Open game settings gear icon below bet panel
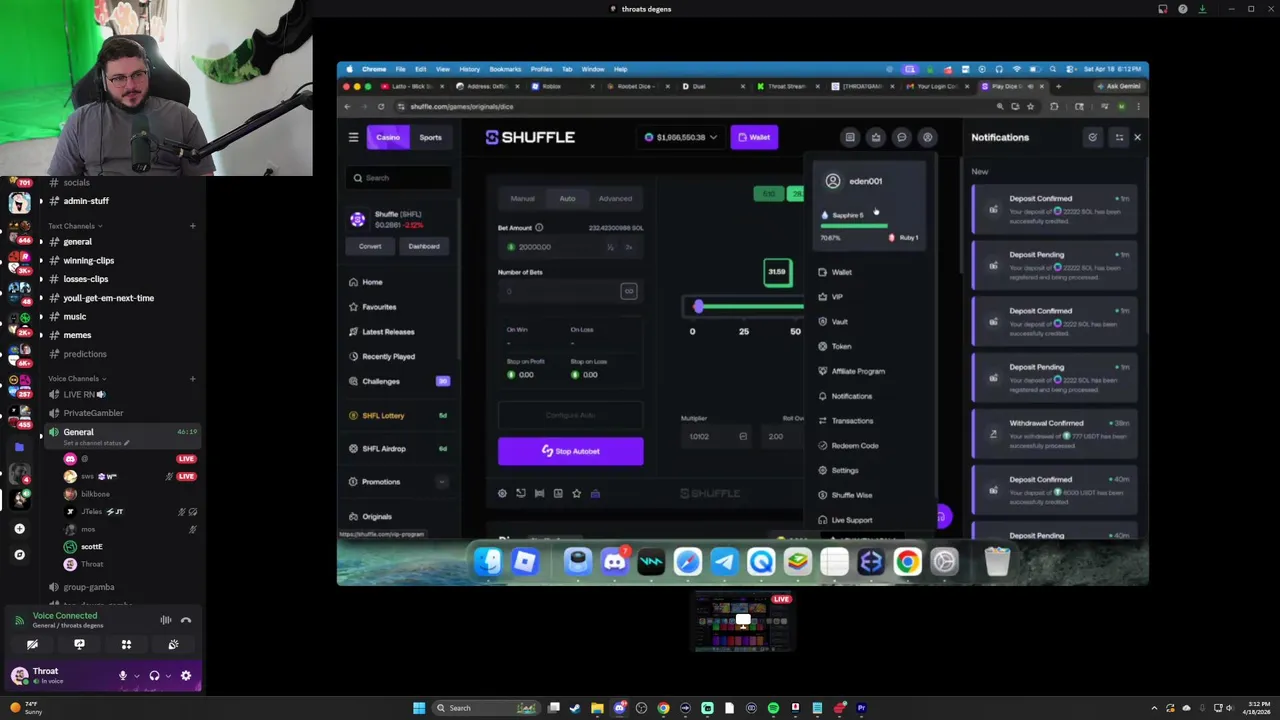Viewport: 1280px width, 720px height. click(502, 493)
